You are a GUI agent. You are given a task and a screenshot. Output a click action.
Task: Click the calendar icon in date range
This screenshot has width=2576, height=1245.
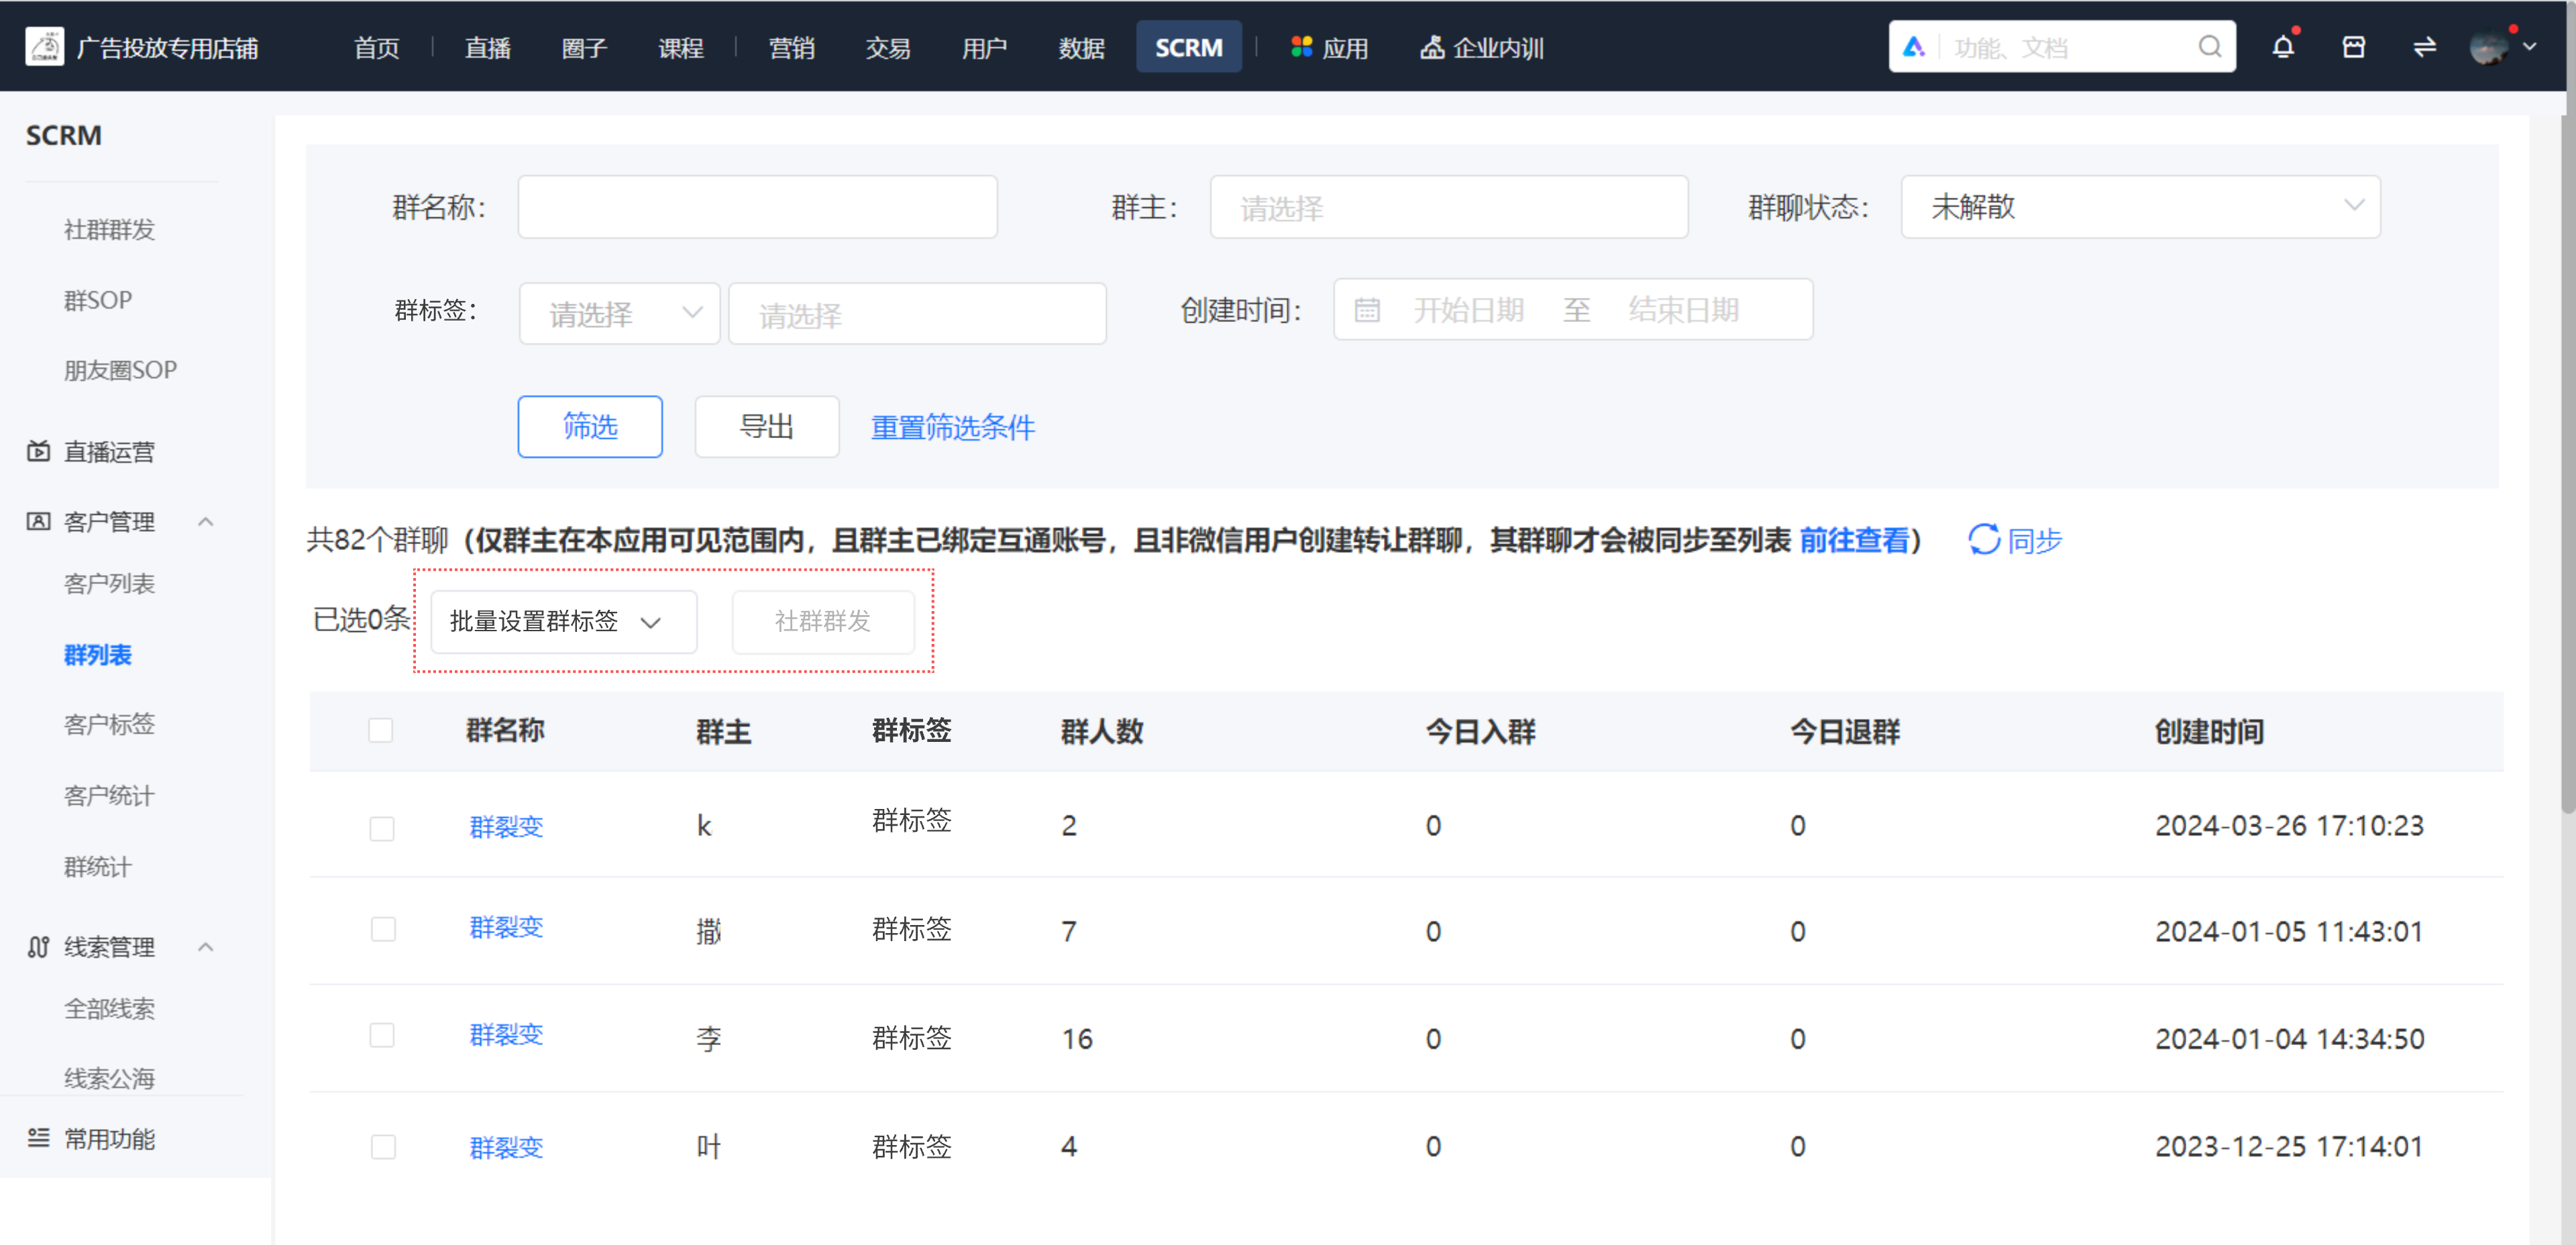(x=1367, y=310)
